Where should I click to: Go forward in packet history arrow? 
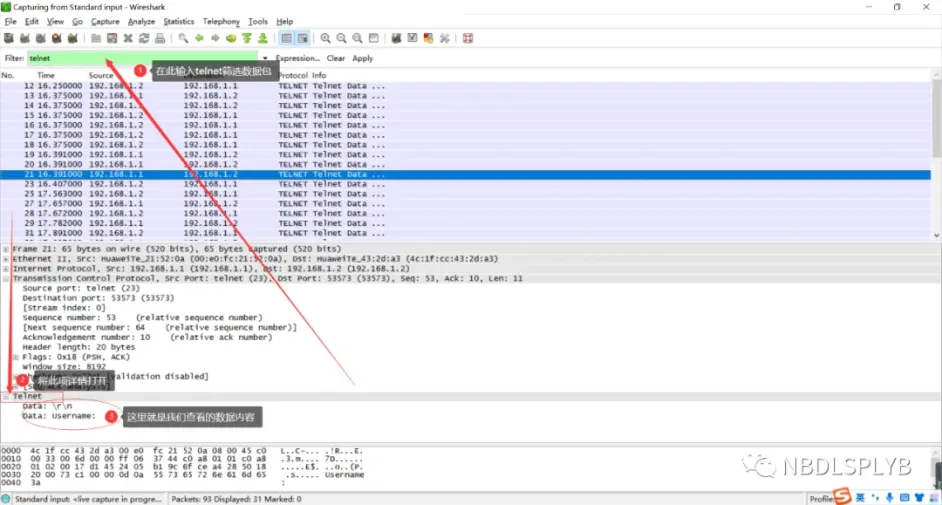click(215, 38)
